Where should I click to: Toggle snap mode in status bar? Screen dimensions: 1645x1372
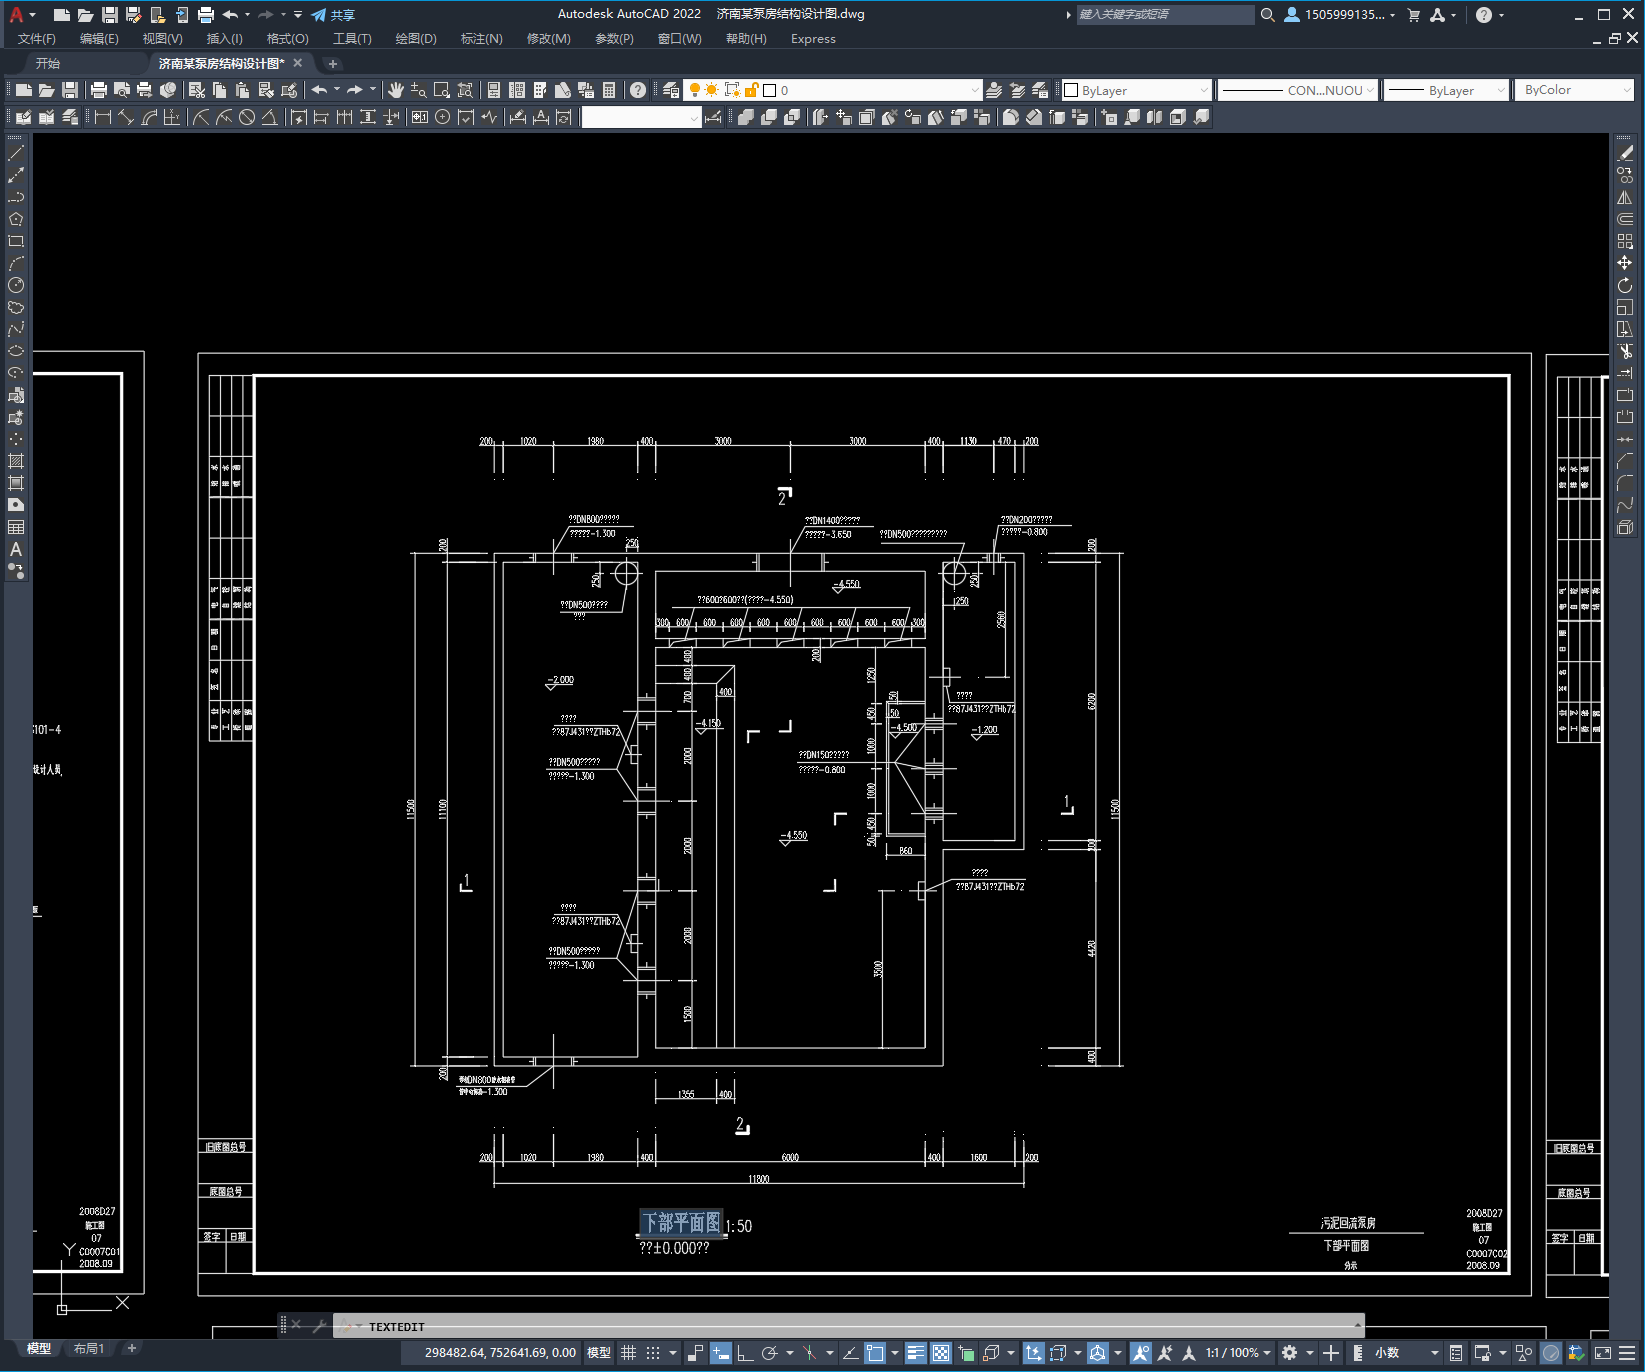click(x=653, y=1353)
